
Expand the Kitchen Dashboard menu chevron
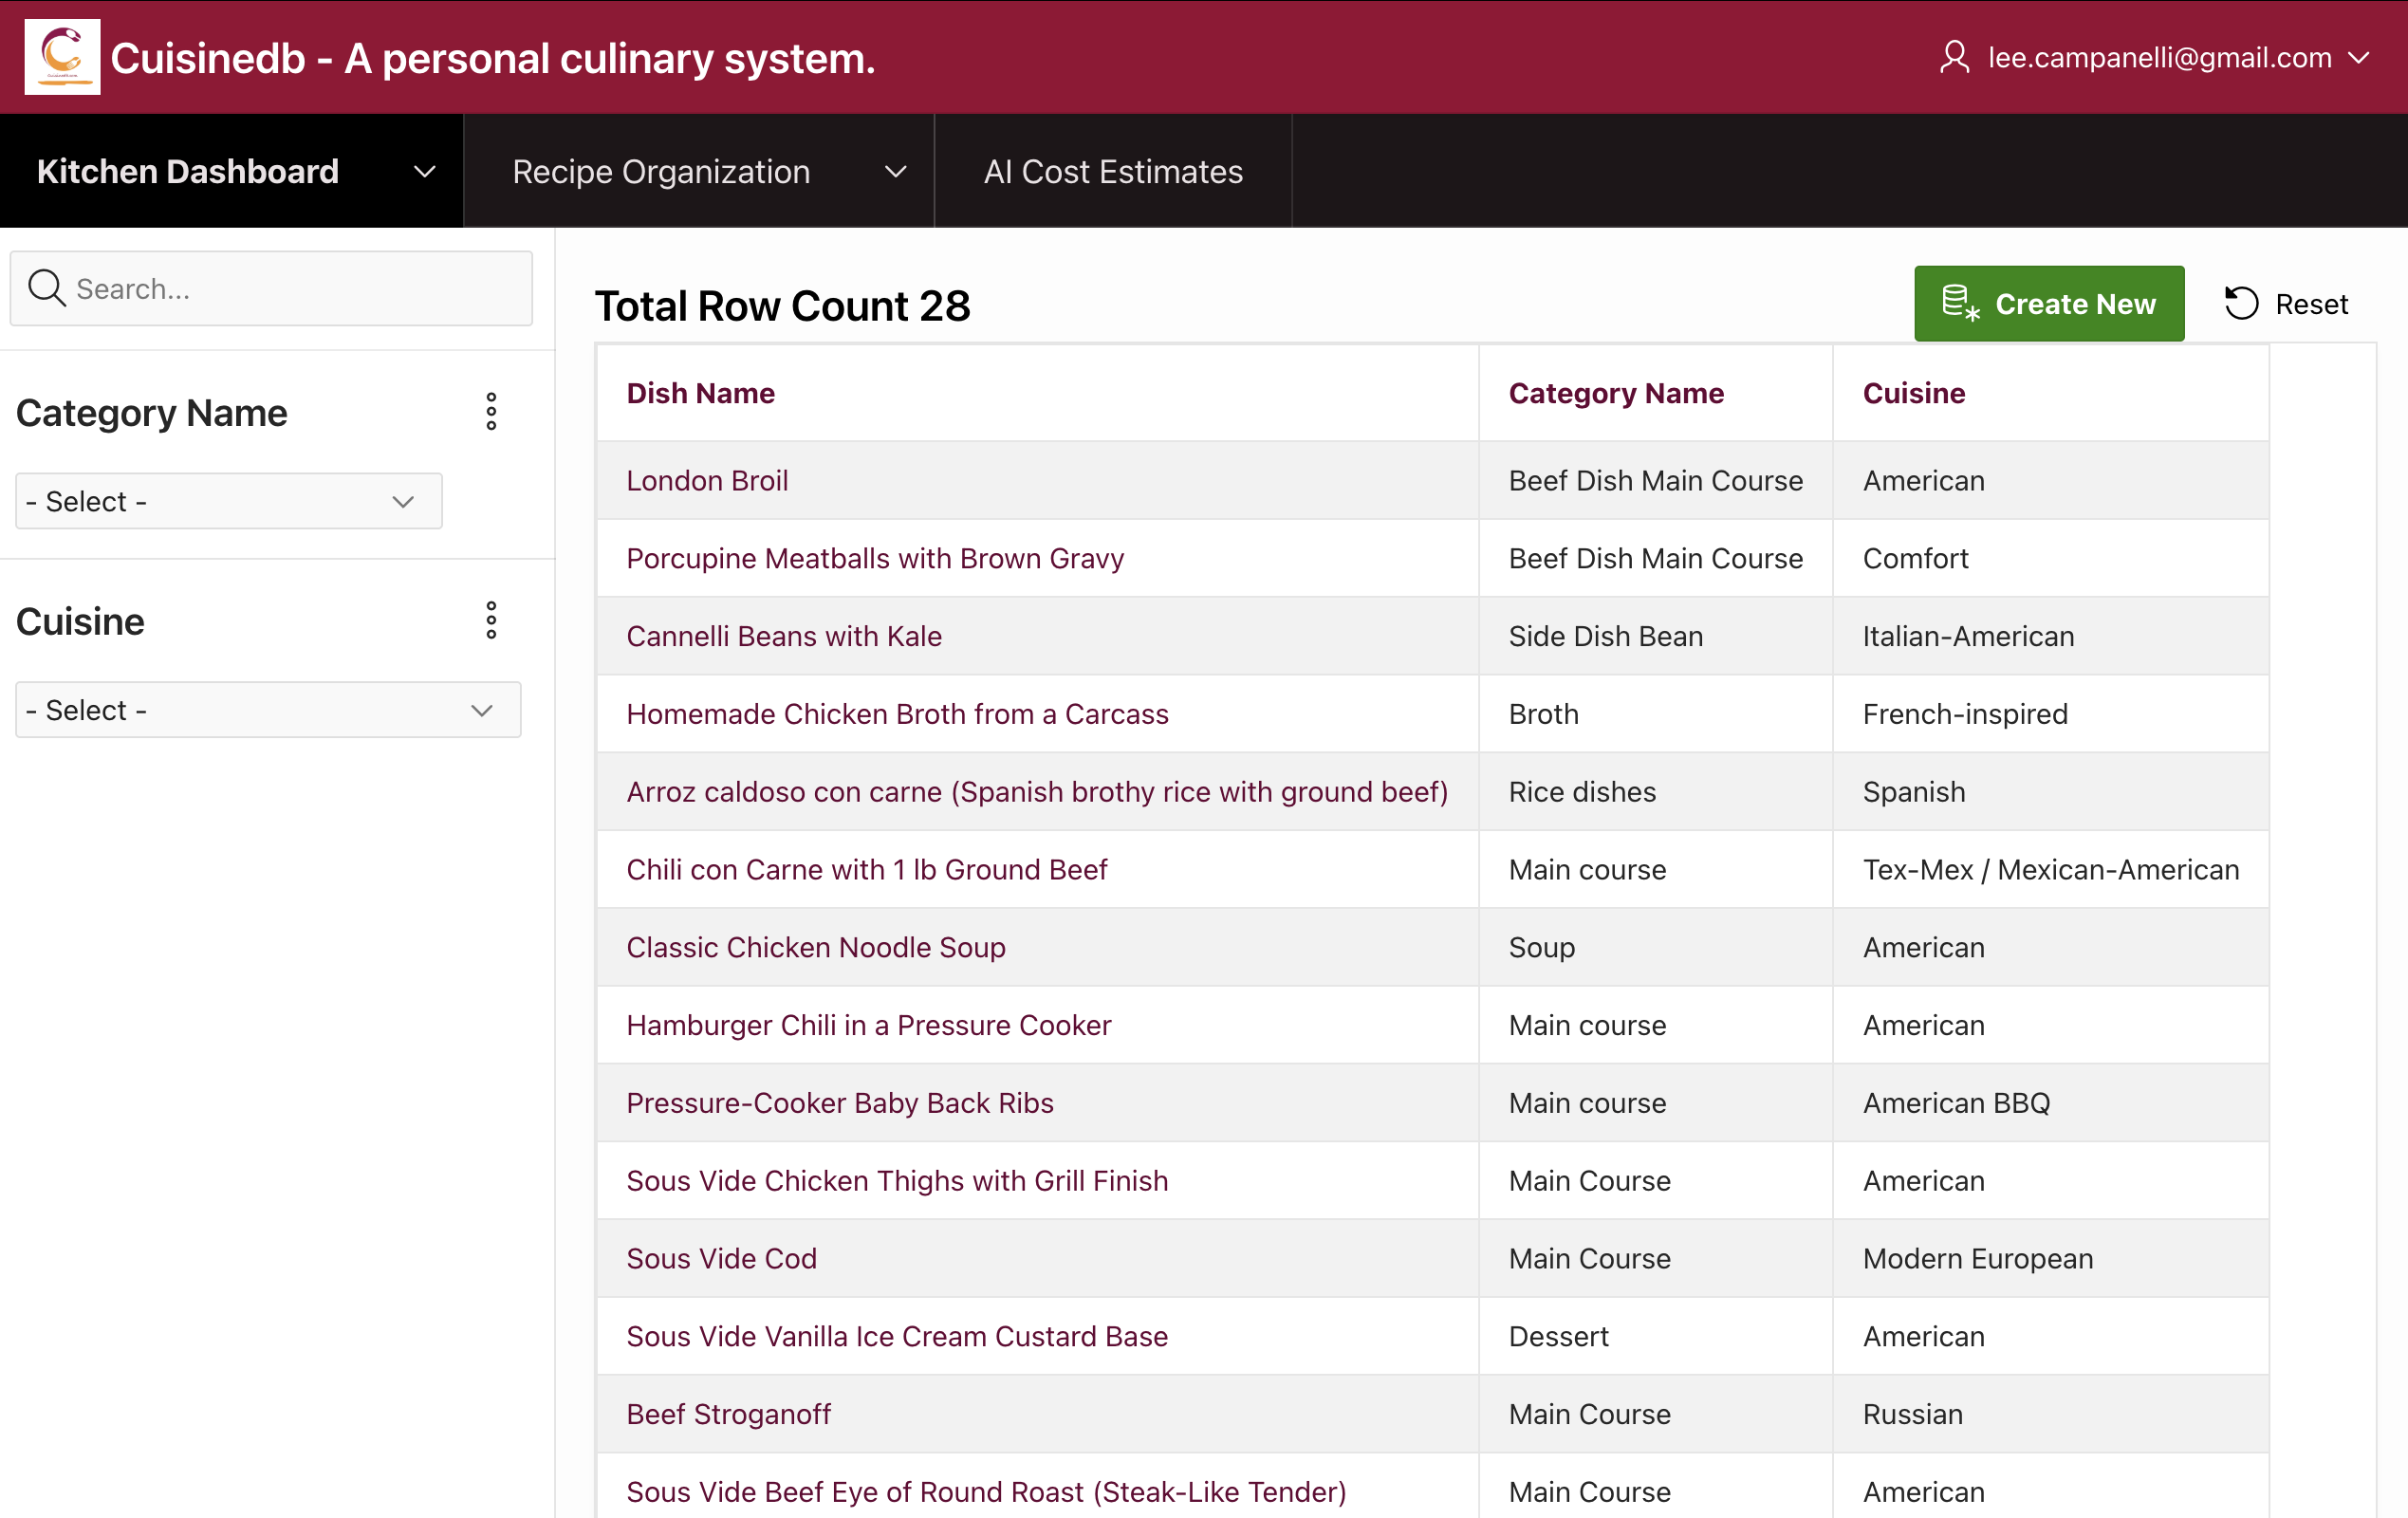click(423, 171)
